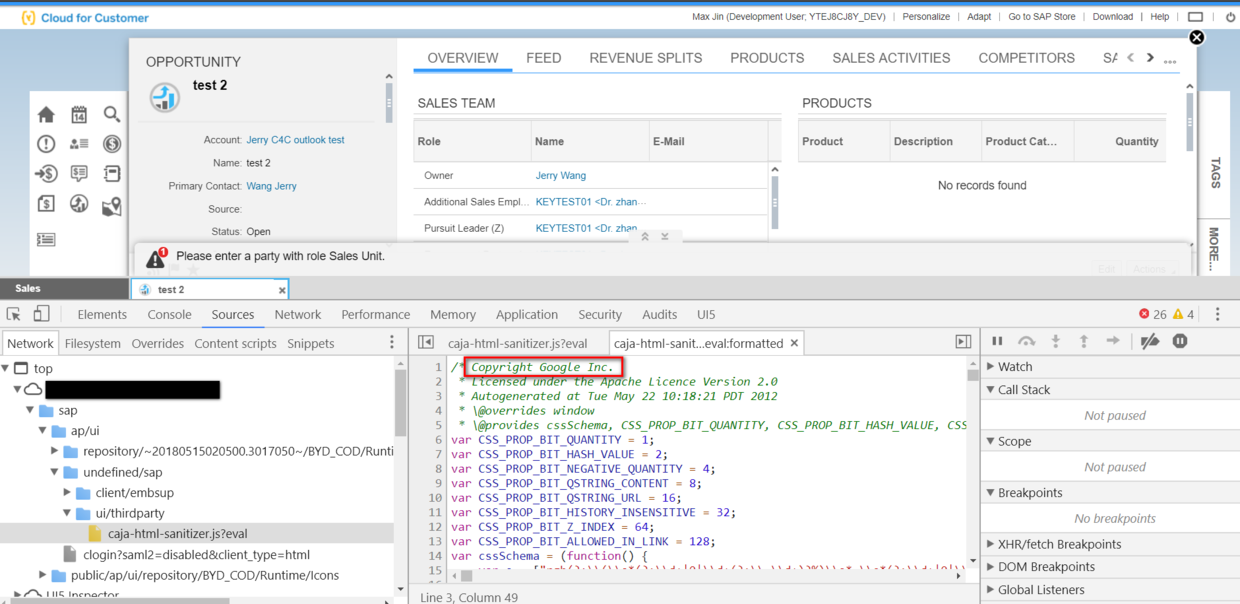This screenshot has width=1240, height=604.
Task: Collapse the ui/thirdparty folder
Action: pos(69,513)
